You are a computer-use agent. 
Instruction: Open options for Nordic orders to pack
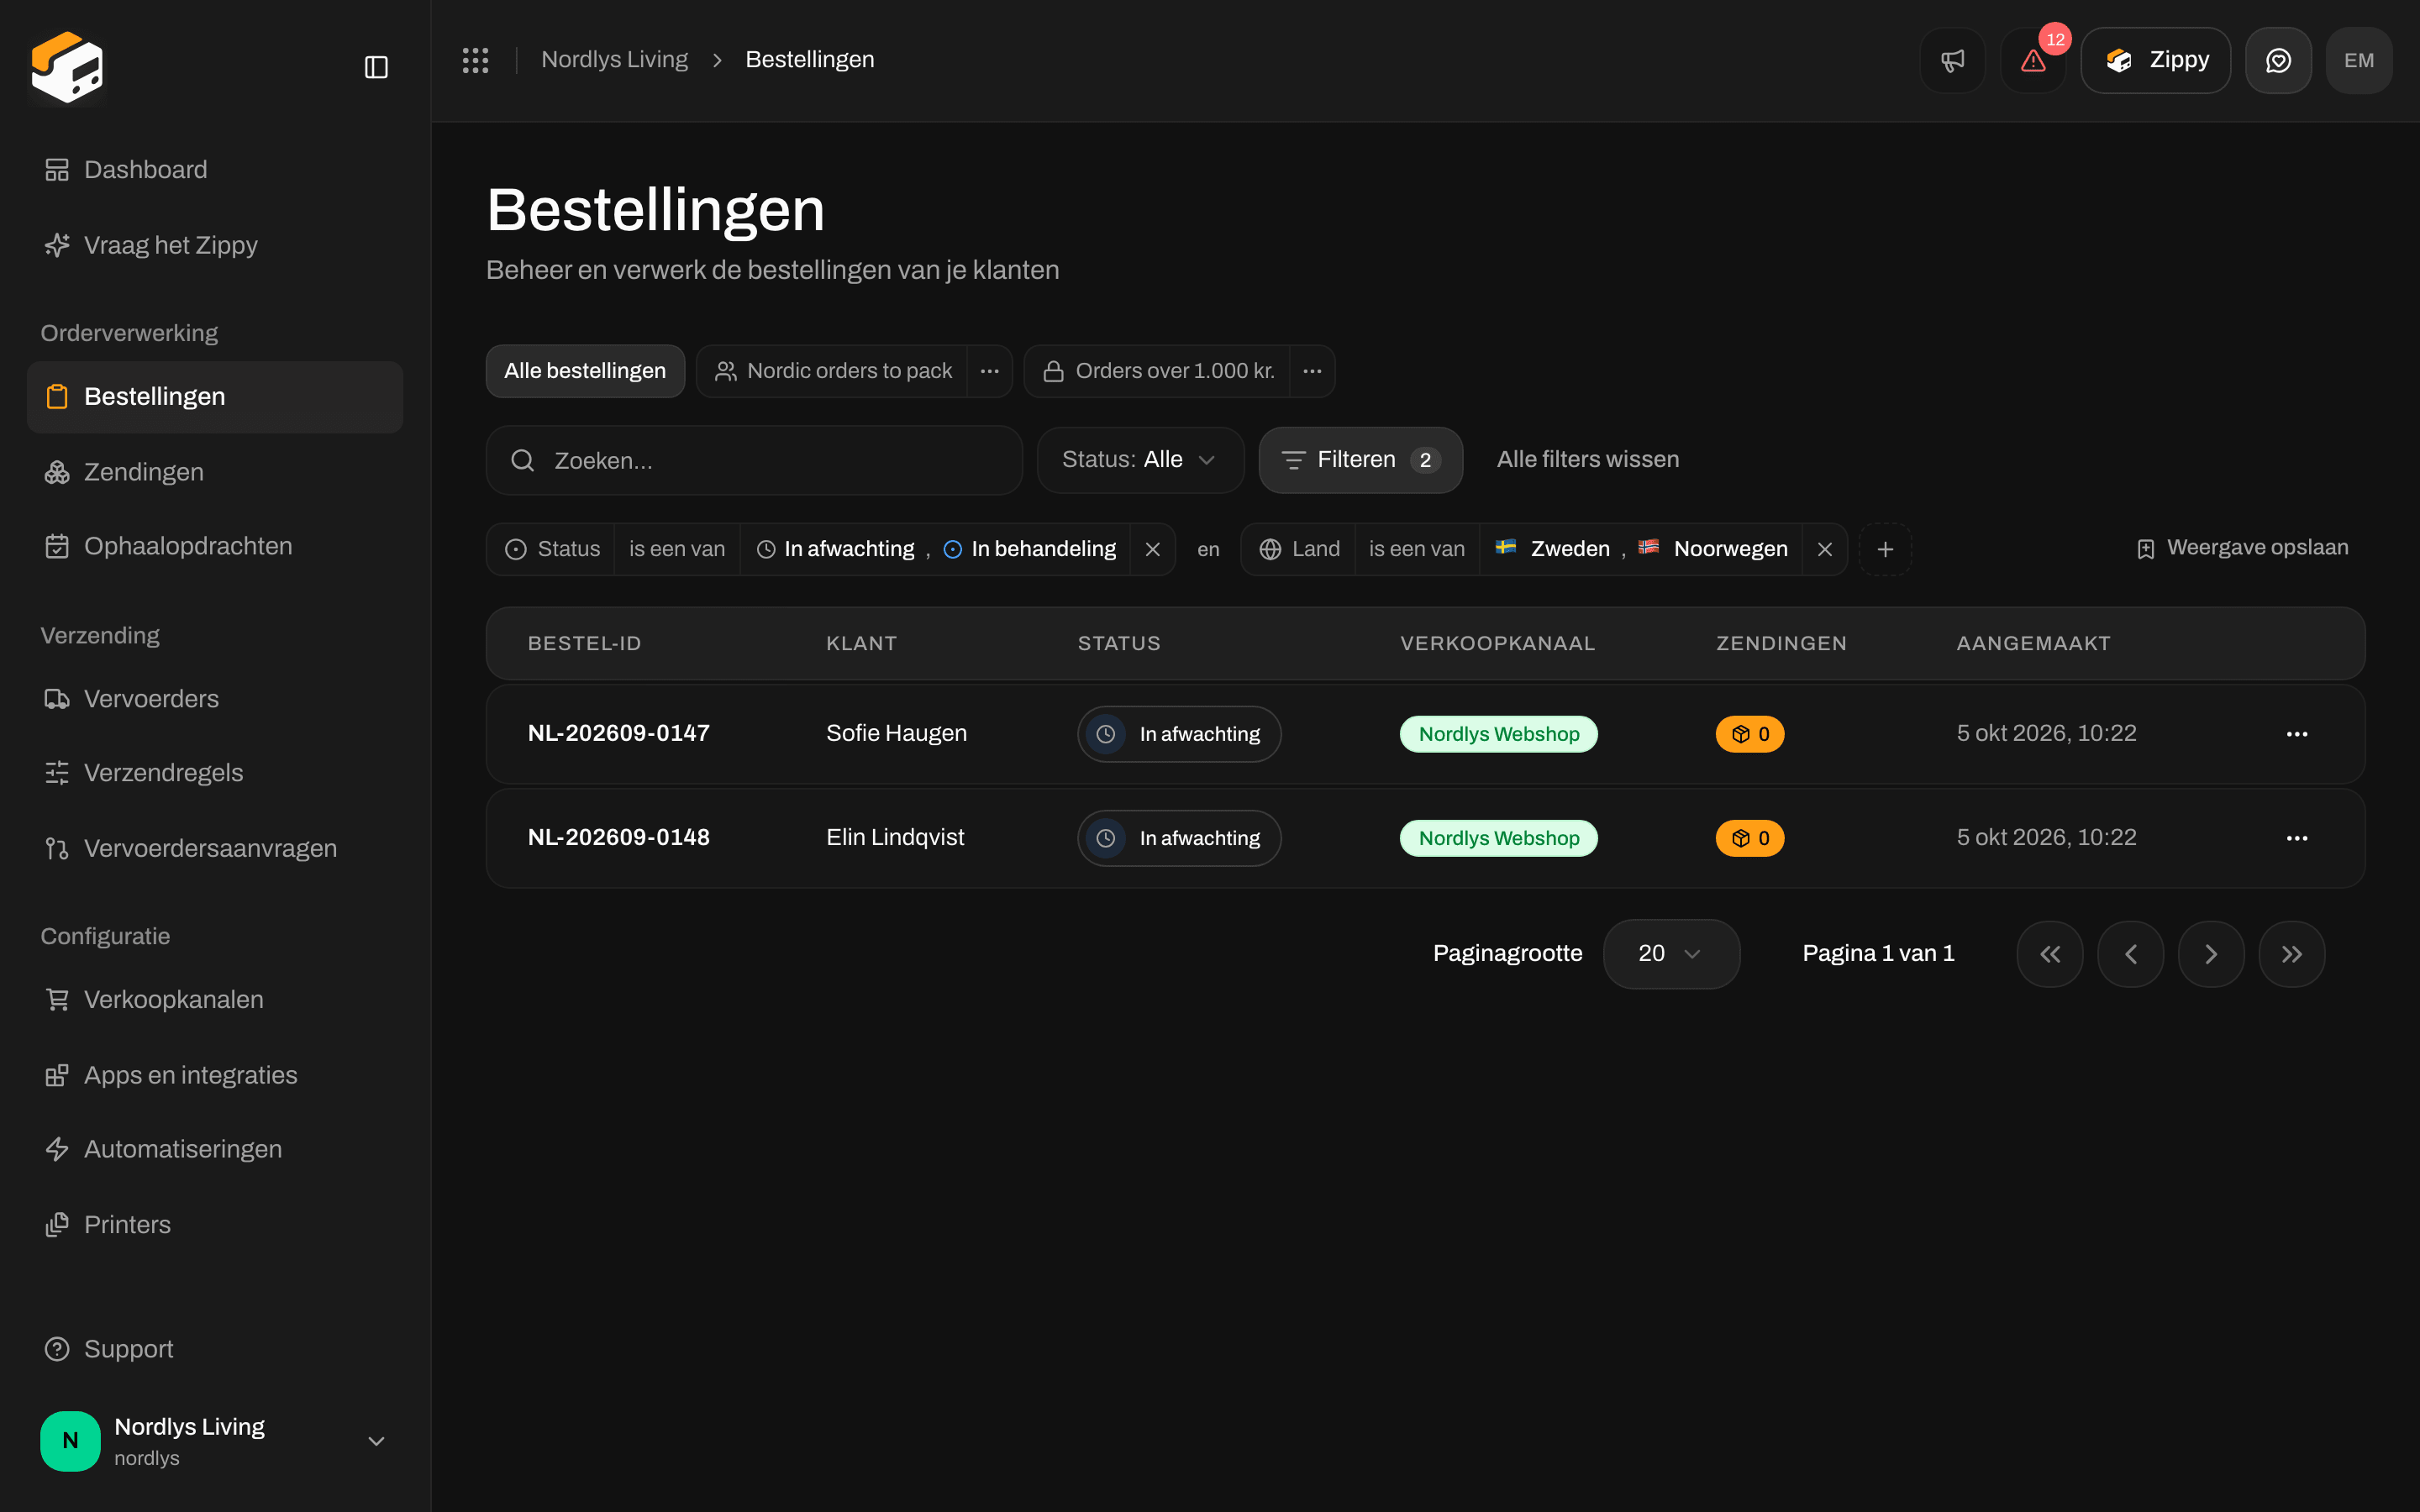point(990,371)
